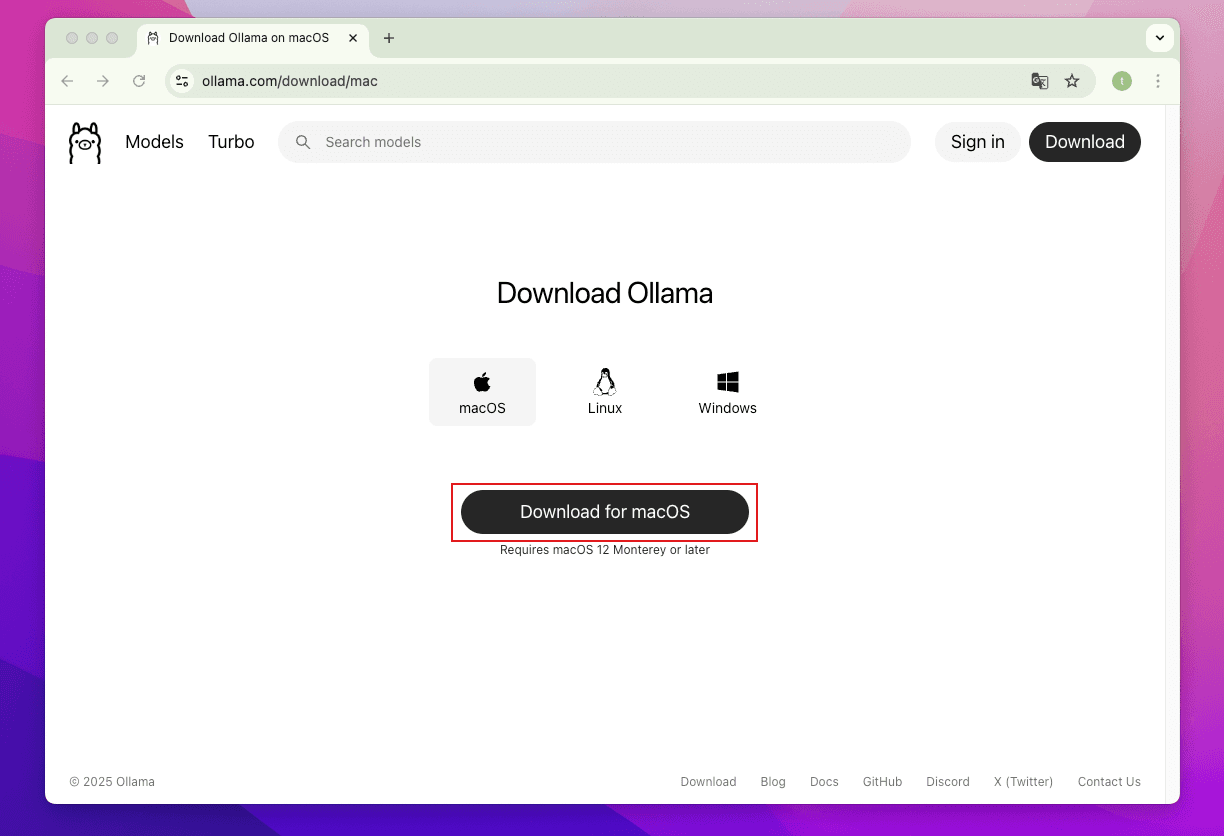Switch download platform to Linux

604,392
